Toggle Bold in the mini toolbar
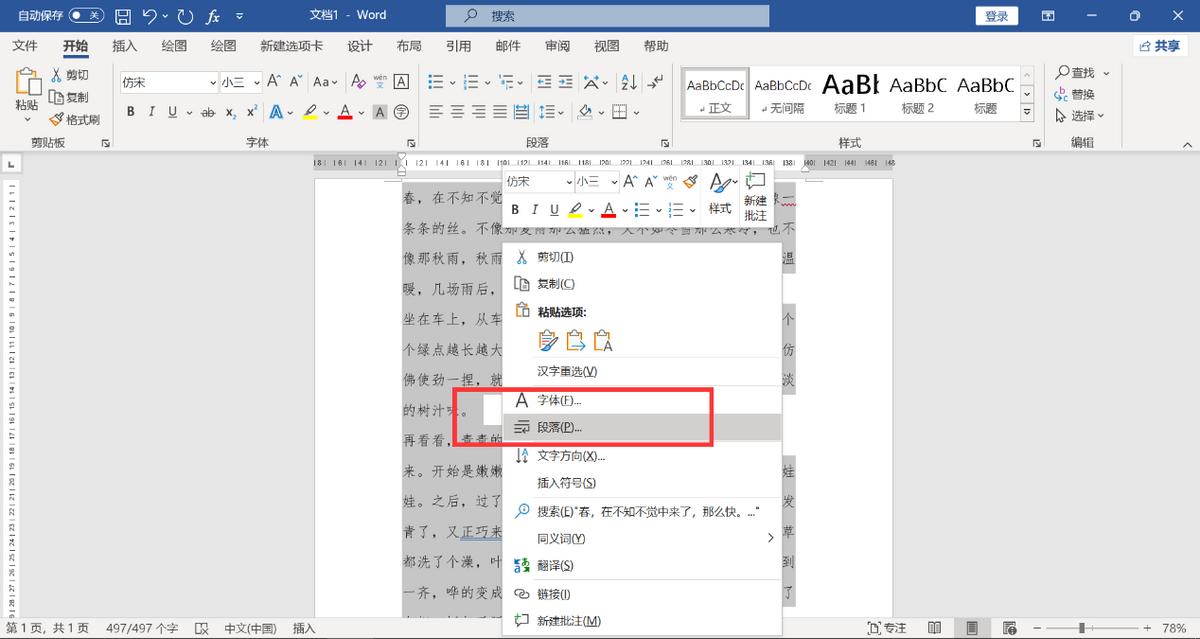1200x639 pixels. [x=515, y=209]
